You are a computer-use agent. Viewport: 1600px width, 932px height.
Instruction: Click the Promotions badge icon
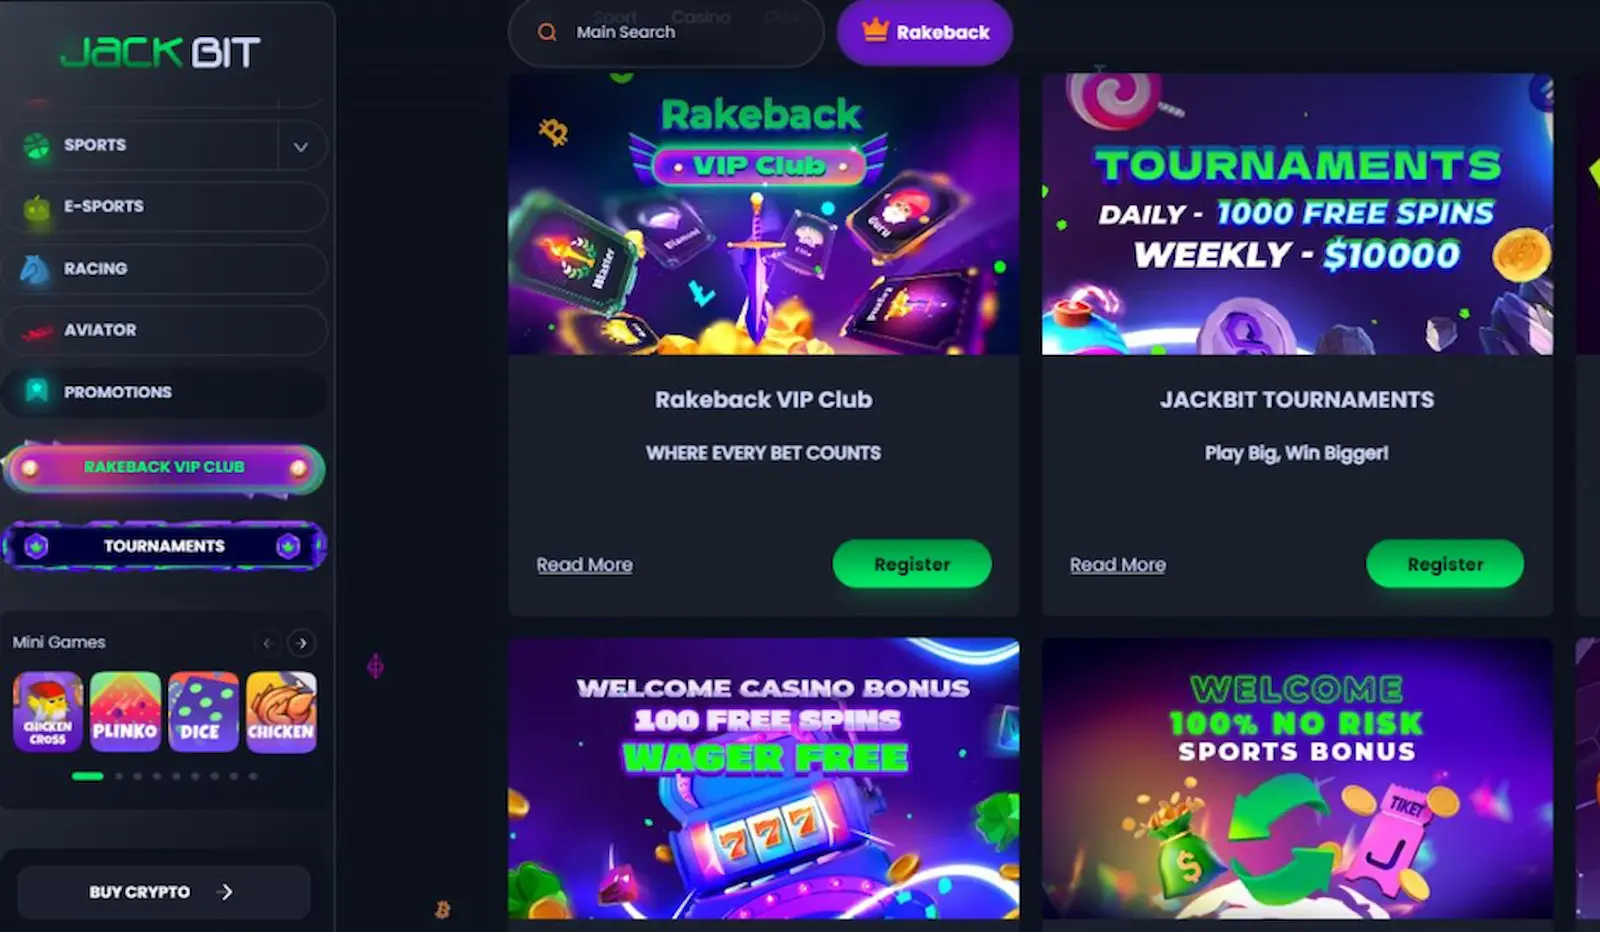point(37,391)
